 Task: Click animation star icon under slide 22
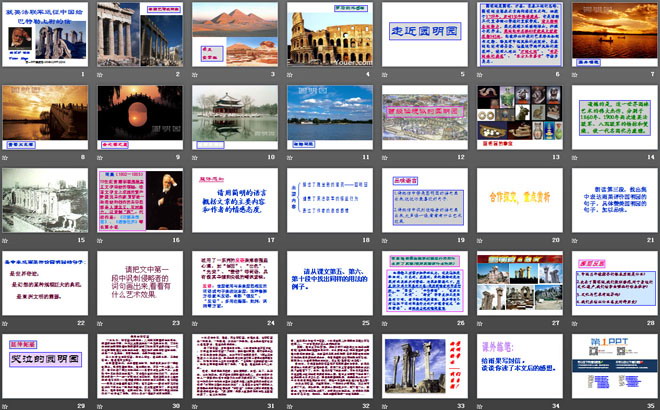[5, 323]
